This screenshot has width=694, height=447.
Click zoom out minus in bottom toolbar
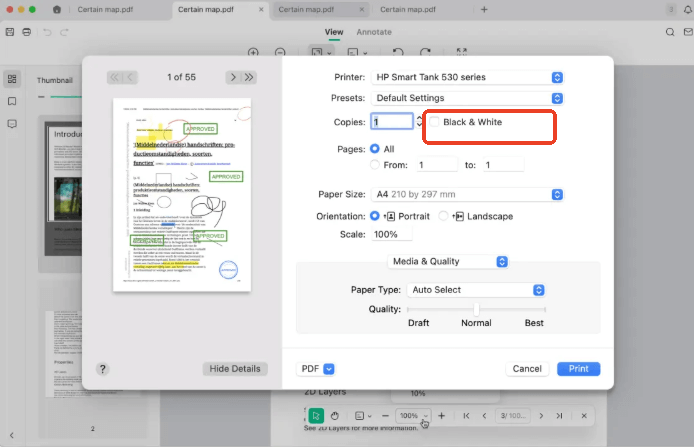click(385, 416)
